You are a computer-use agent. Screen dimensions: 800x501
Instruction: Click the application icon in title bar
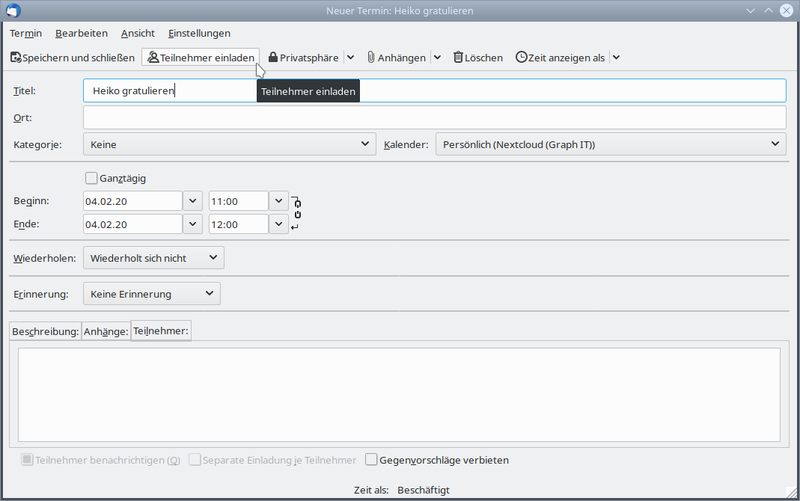tap(11, 10)
